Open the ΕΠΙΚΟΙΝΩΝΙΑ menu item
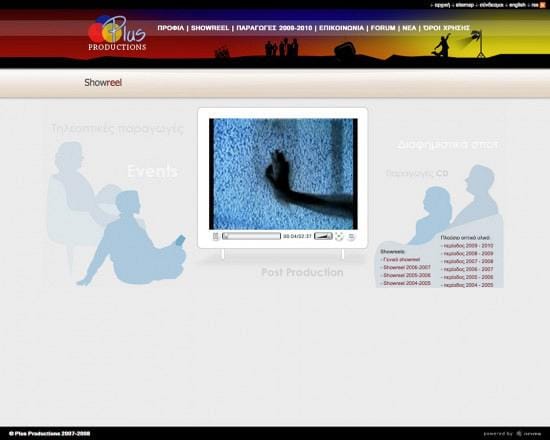Image resolution: width=550 pixels, height=440 pixels. (341, 28)
